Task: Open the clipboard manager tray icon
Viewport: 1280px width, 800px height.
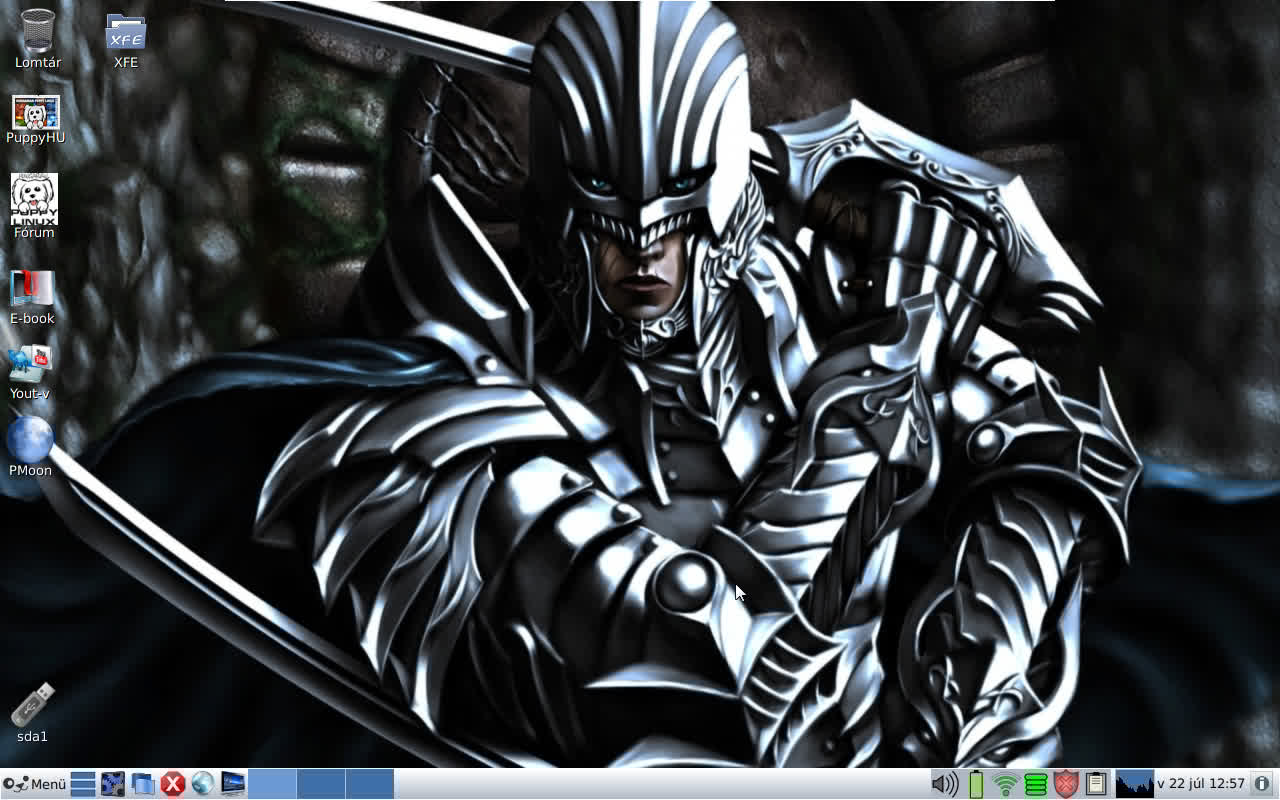Action: pos(1096,784)
